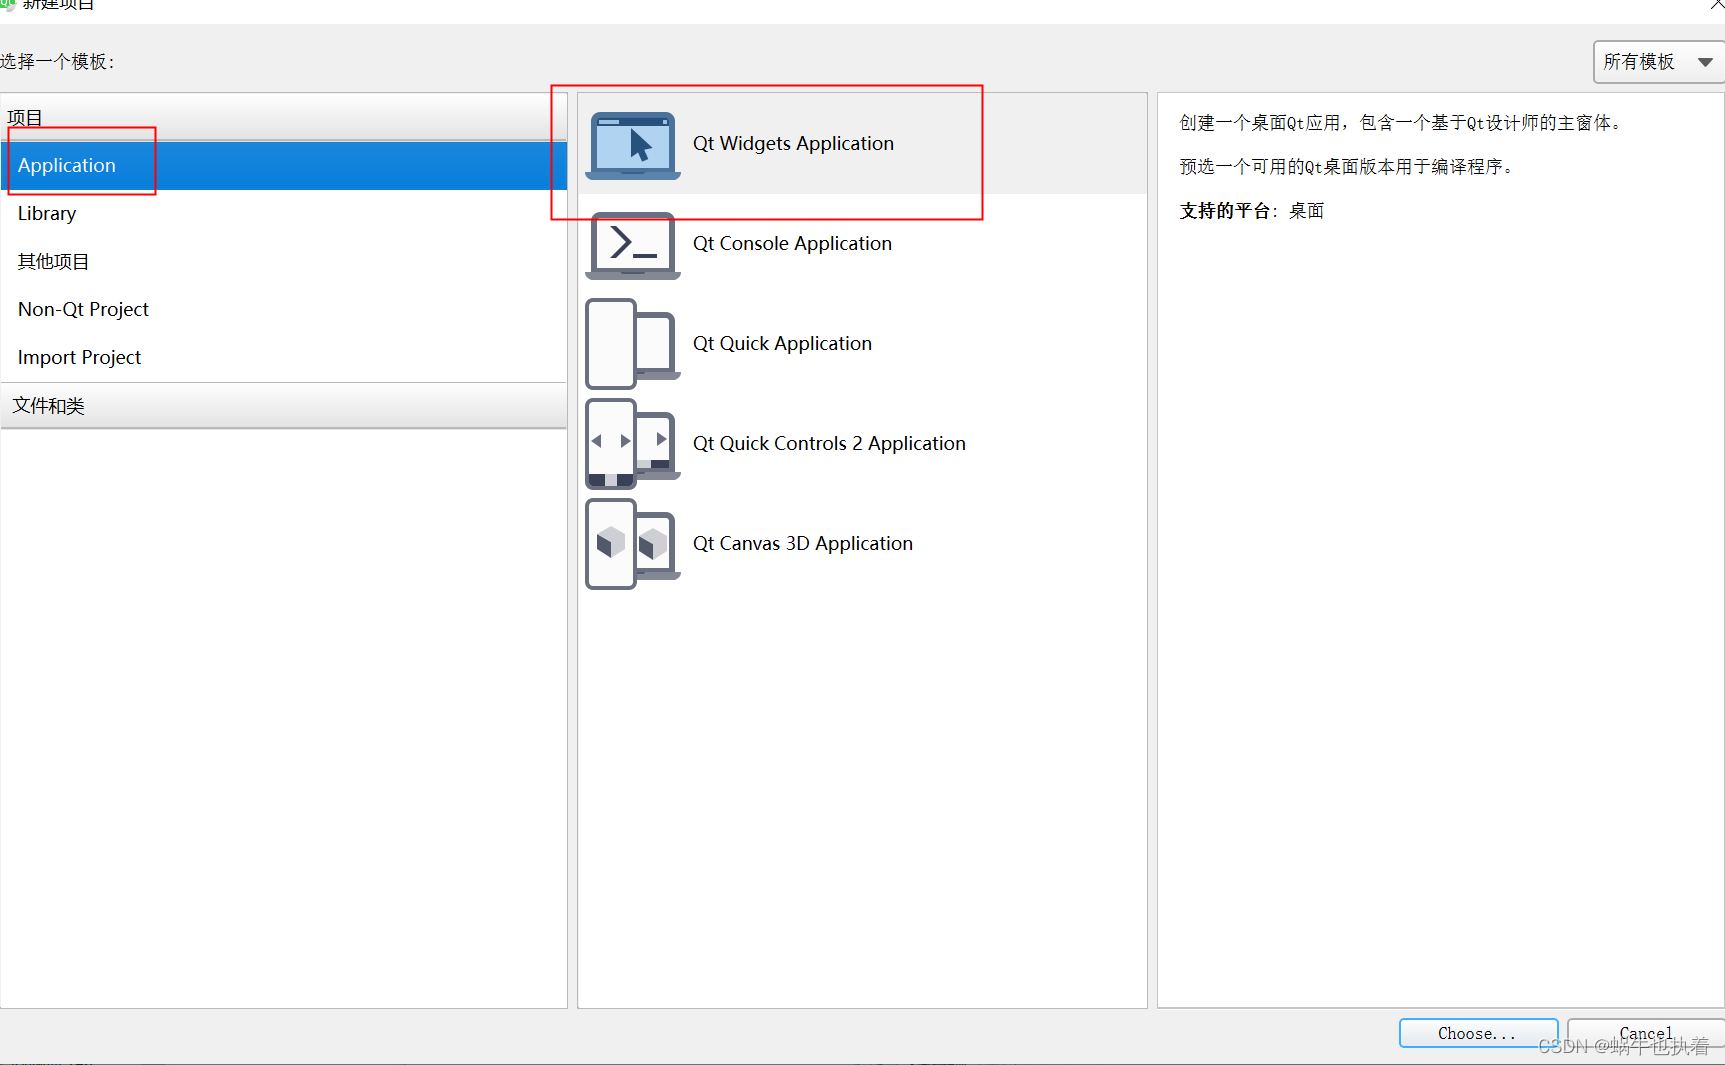Select the Qt Console Application terminal icon
The height and width of the screenshot is (1065, 1725).
(633, 245)
